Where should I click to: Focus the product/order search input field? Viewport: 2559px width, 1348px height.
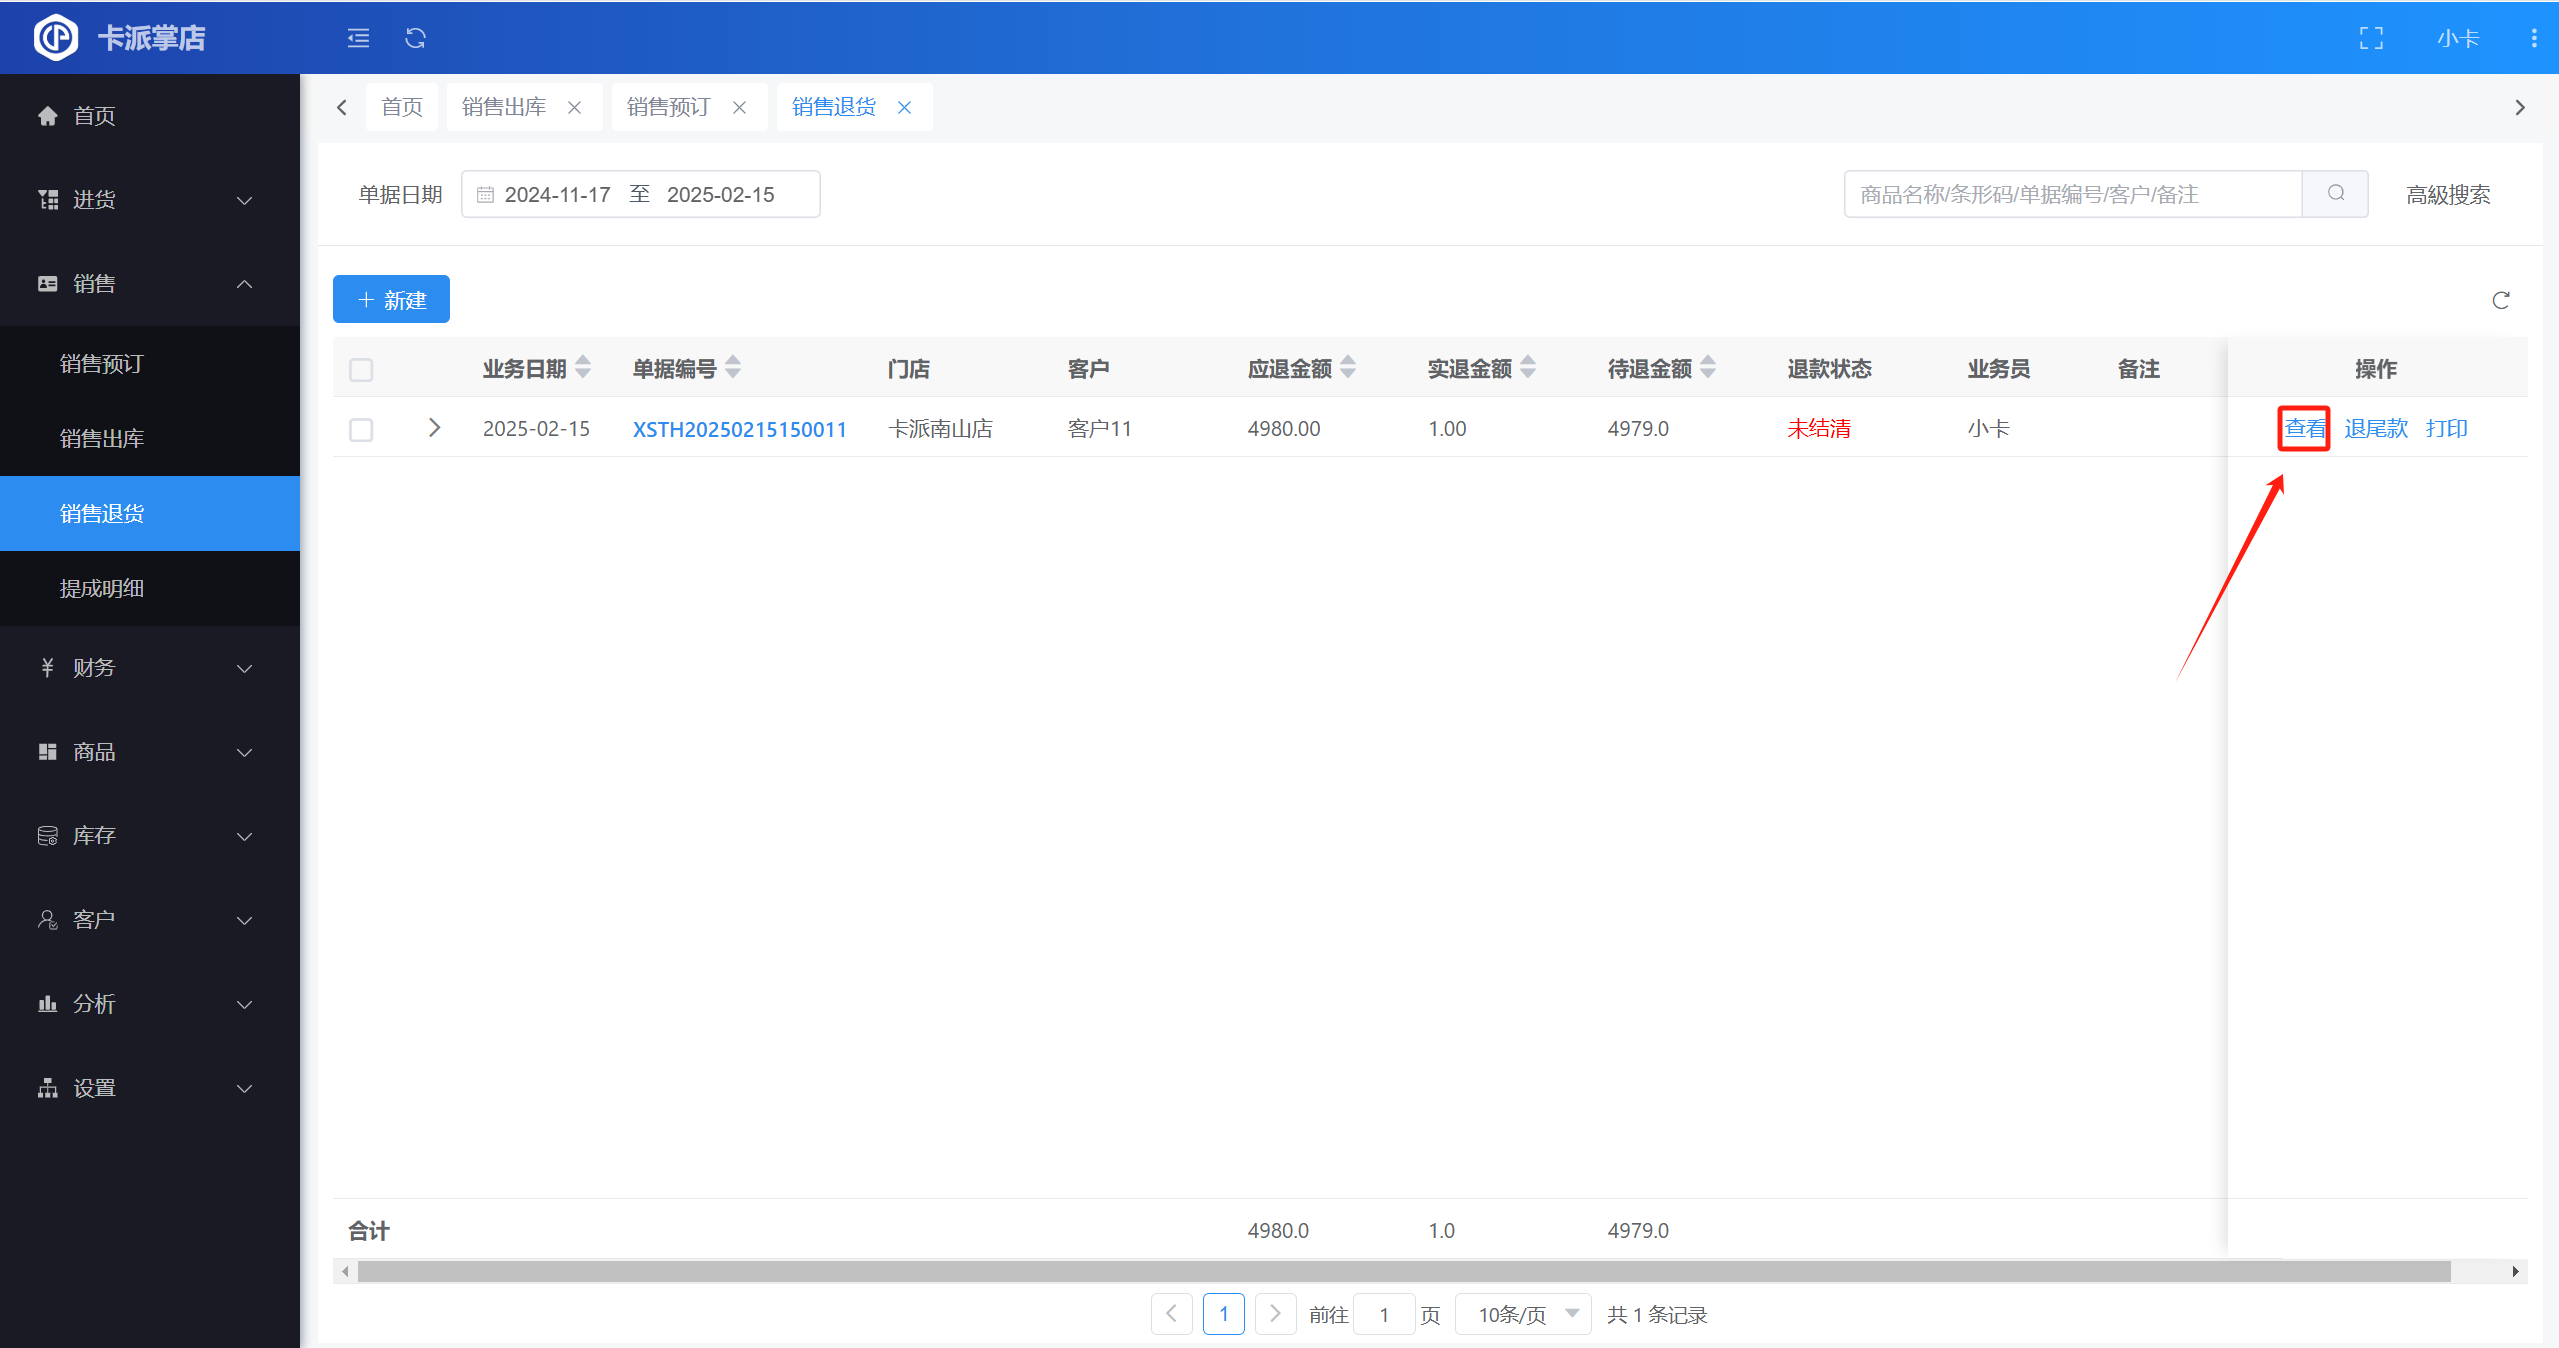click(x=2072, y=194)
